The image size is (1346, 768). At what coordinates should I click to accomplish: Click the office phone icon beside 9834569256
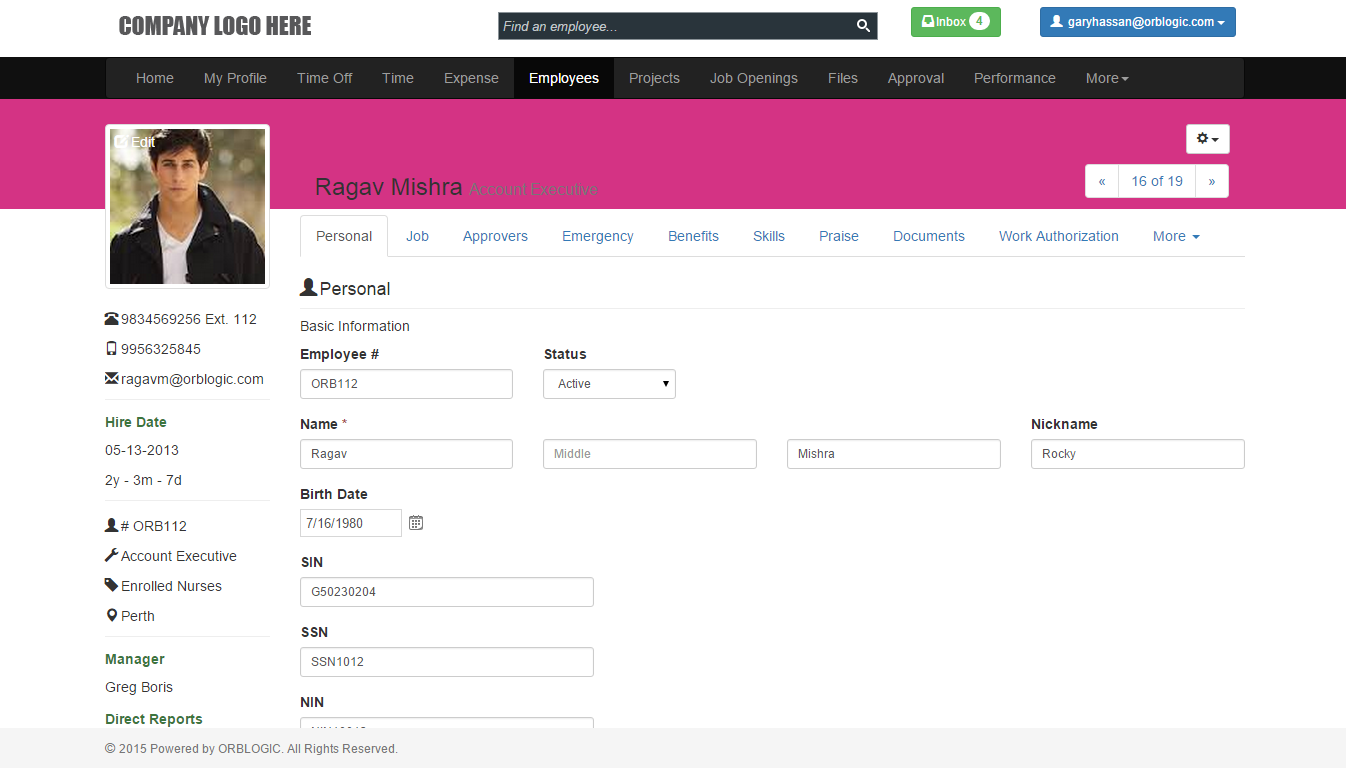(x=111, y=319)
